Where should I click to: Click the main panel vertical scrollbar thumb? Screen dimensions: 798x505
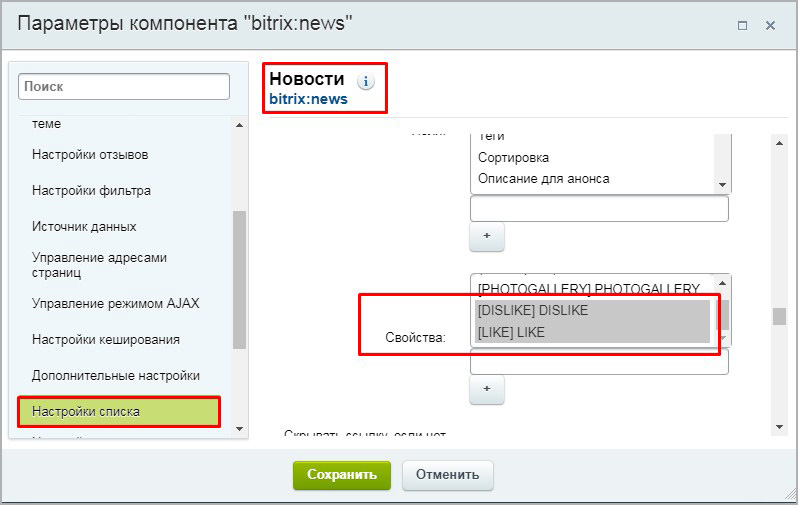779,315
